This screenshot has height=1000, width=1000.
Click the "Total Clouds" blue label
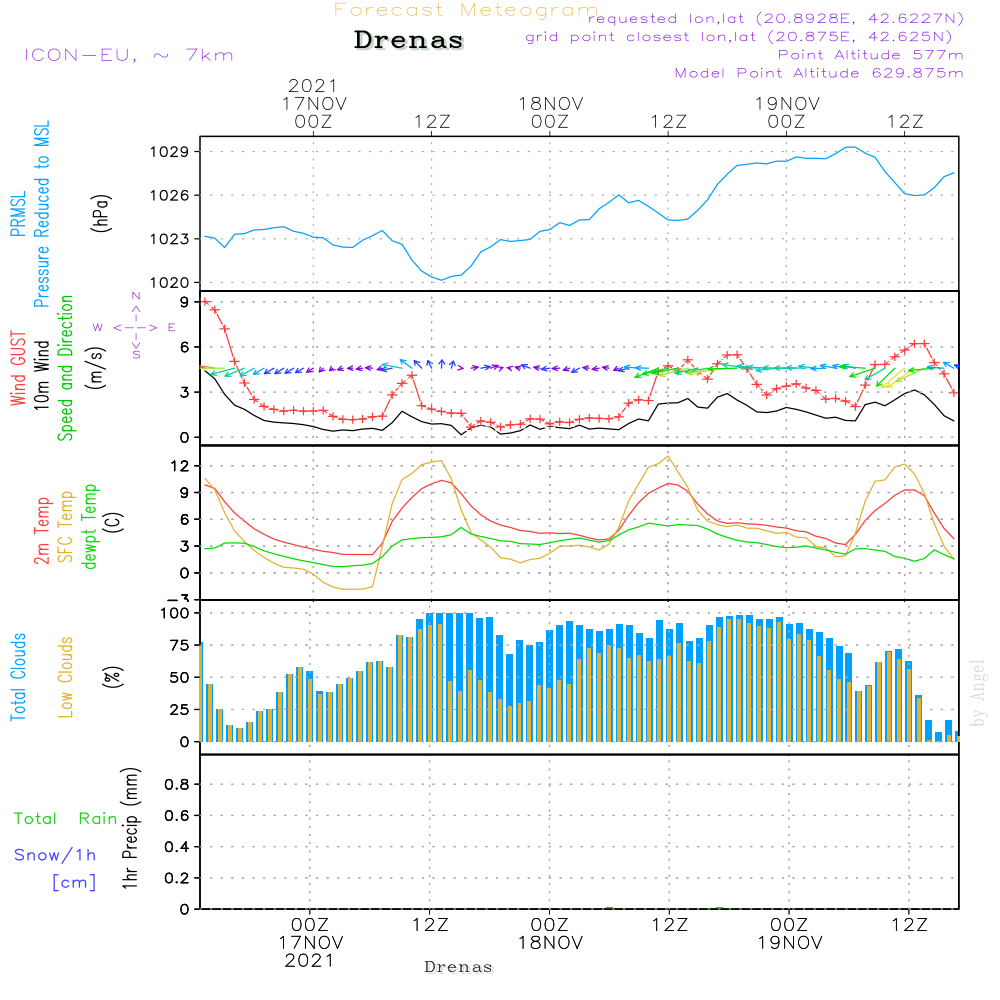coord(18,677)
